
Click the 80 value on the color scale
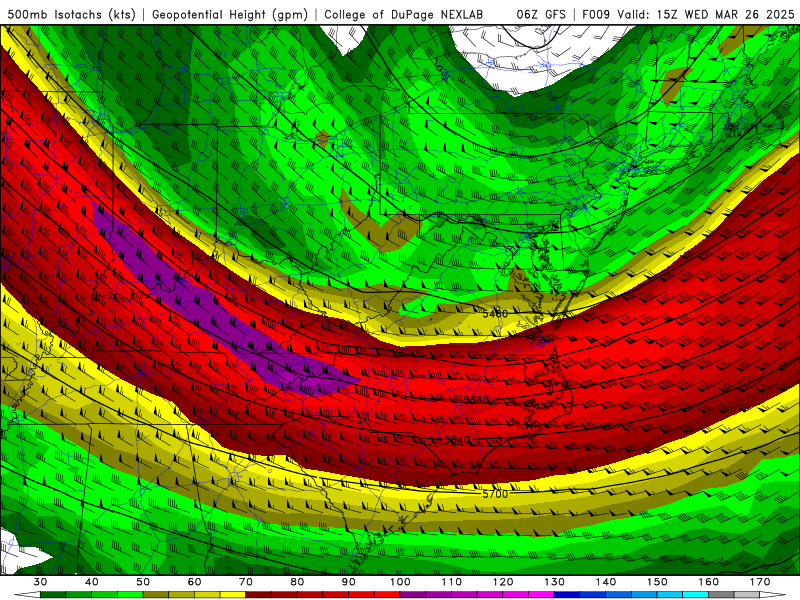pos(297,582)
